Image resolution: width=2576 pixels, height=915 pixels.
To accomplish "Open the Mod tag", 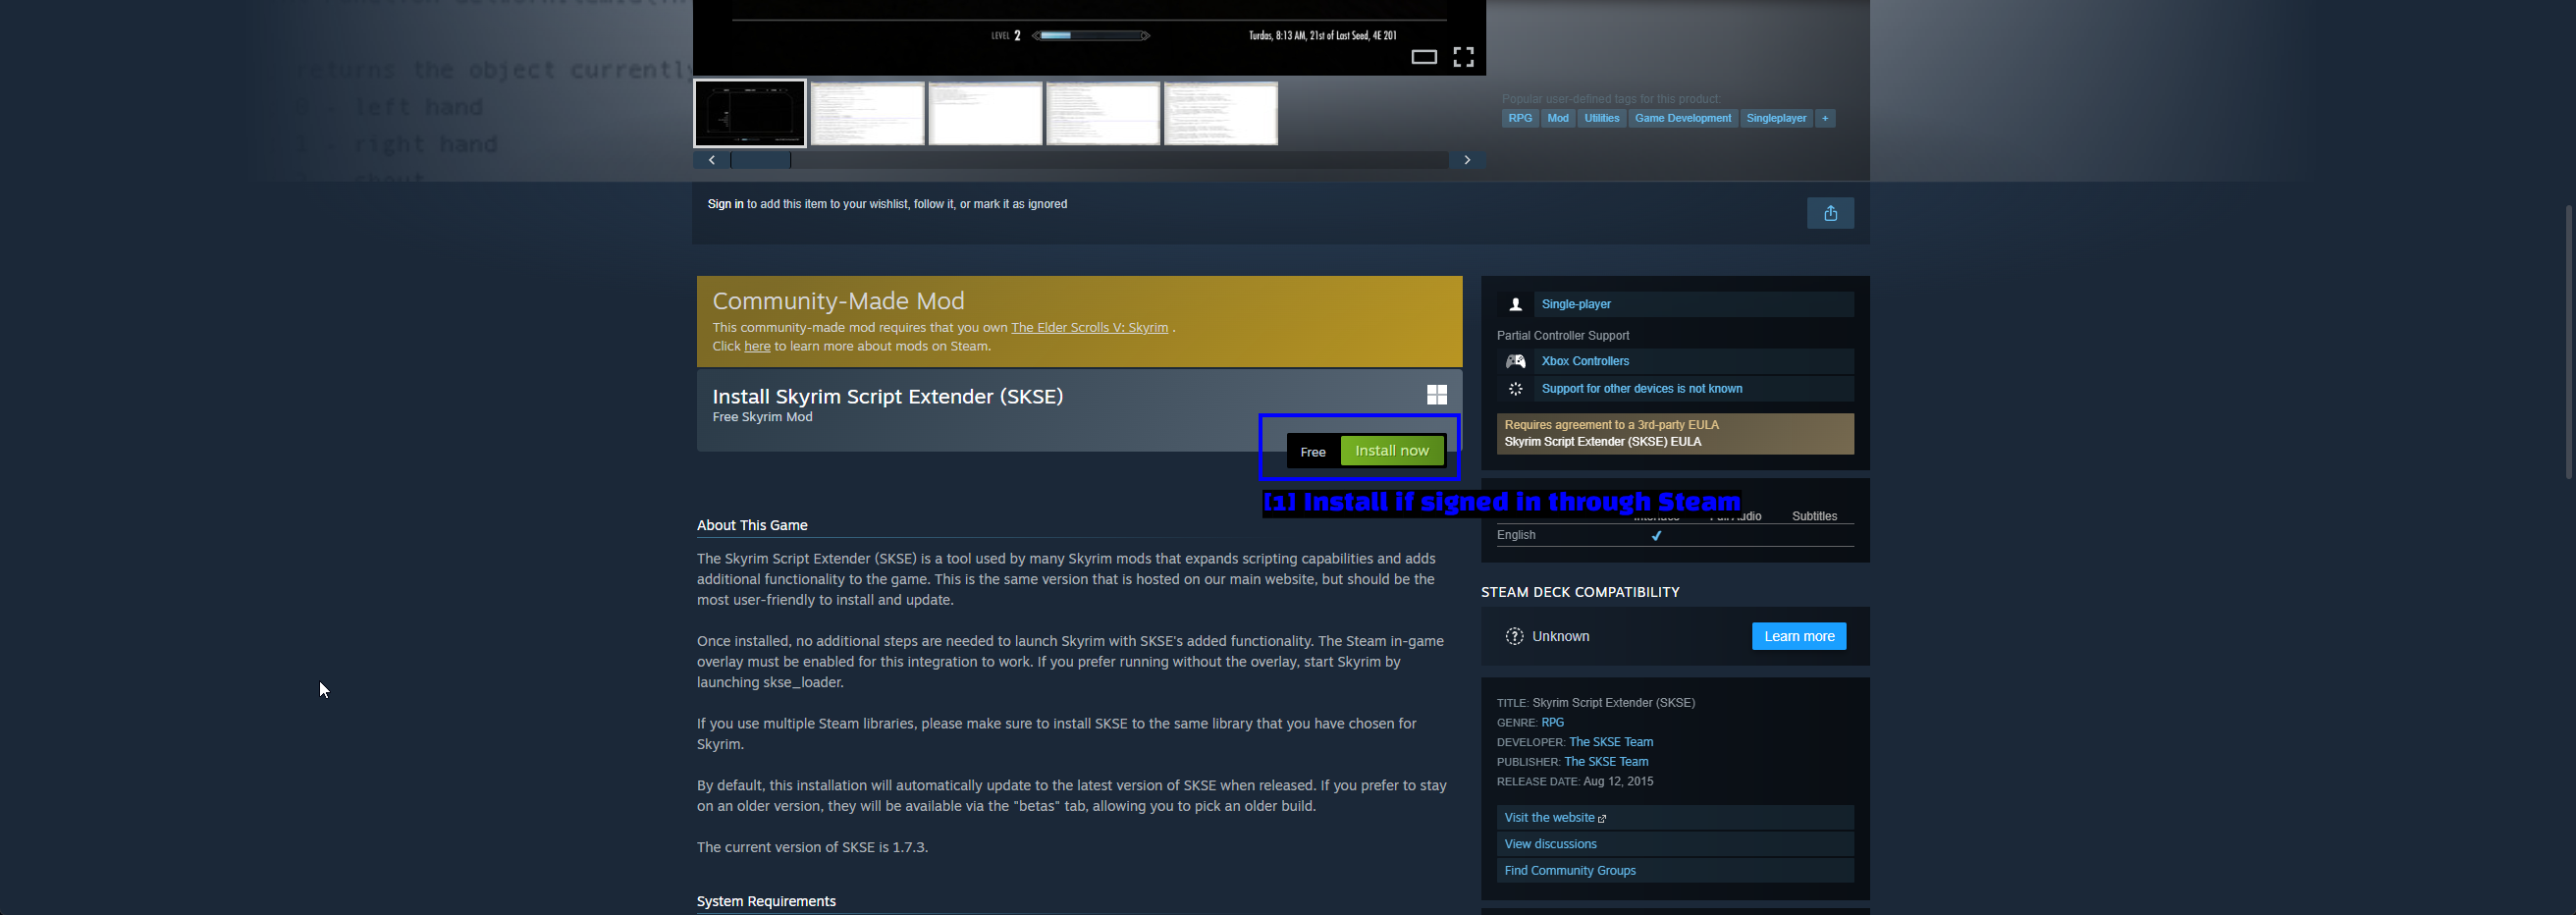I will click(x=1558, y=118).
